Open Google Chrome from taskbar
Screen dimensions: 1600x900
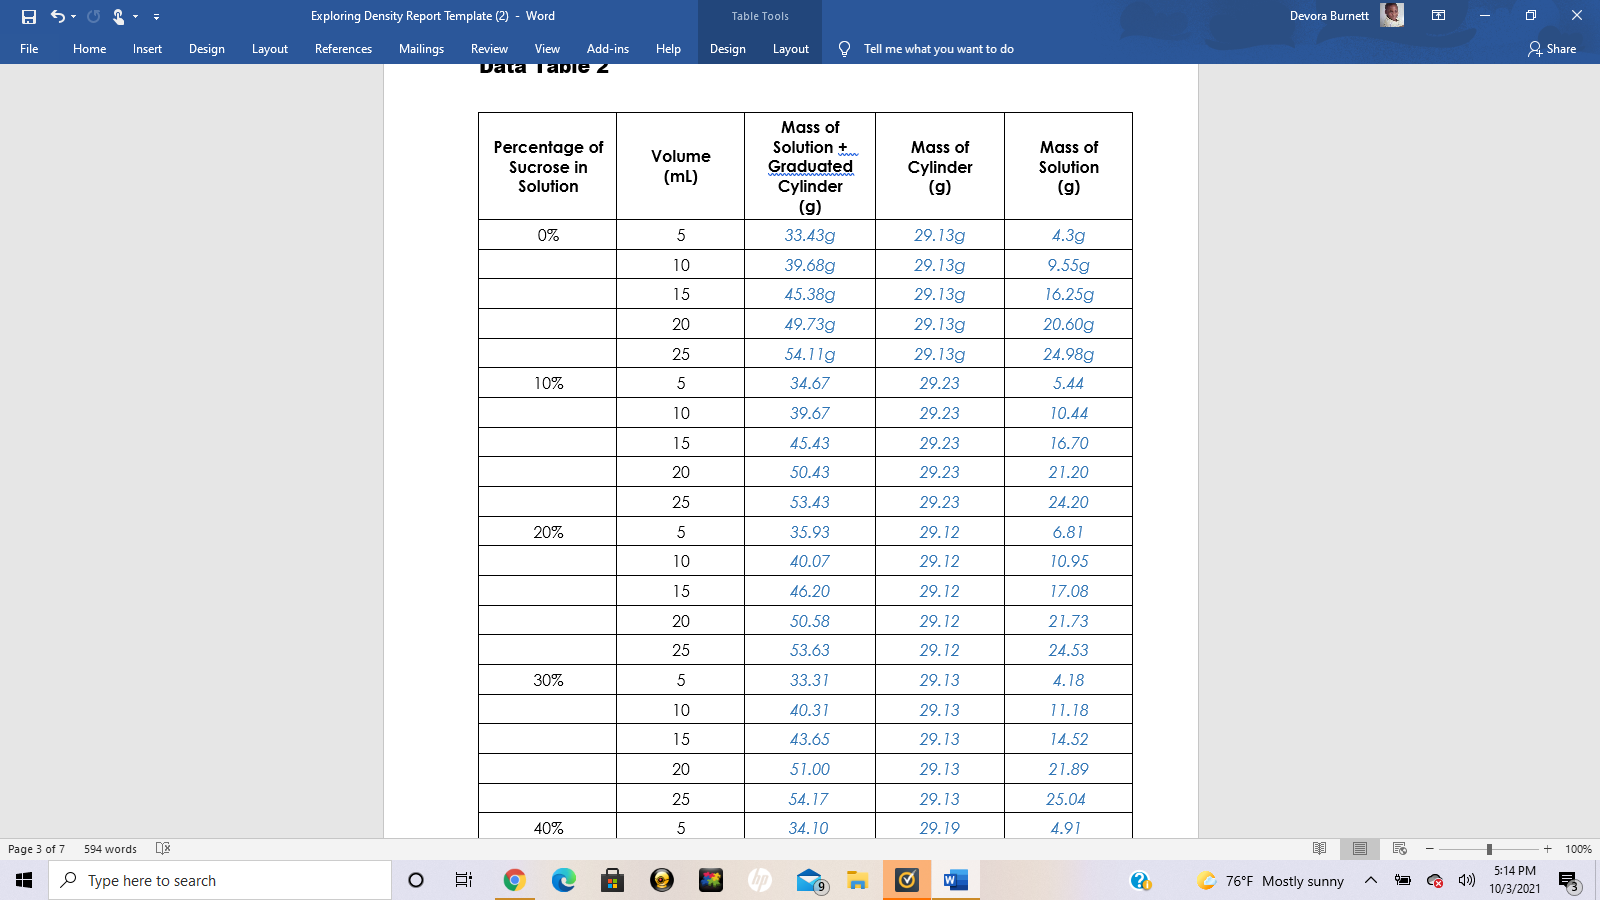[x=514, y=880]
